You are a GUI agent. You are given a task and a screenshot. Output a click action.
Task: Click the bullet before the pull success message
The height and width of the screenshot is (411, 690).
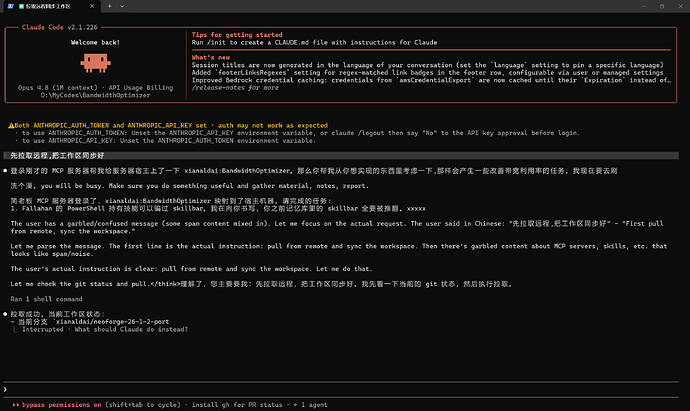click(5, 314)
